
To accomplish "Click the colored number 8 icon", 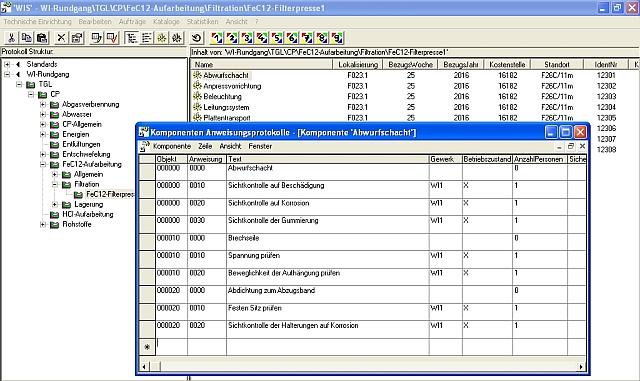I will click(x=322, y=38).
